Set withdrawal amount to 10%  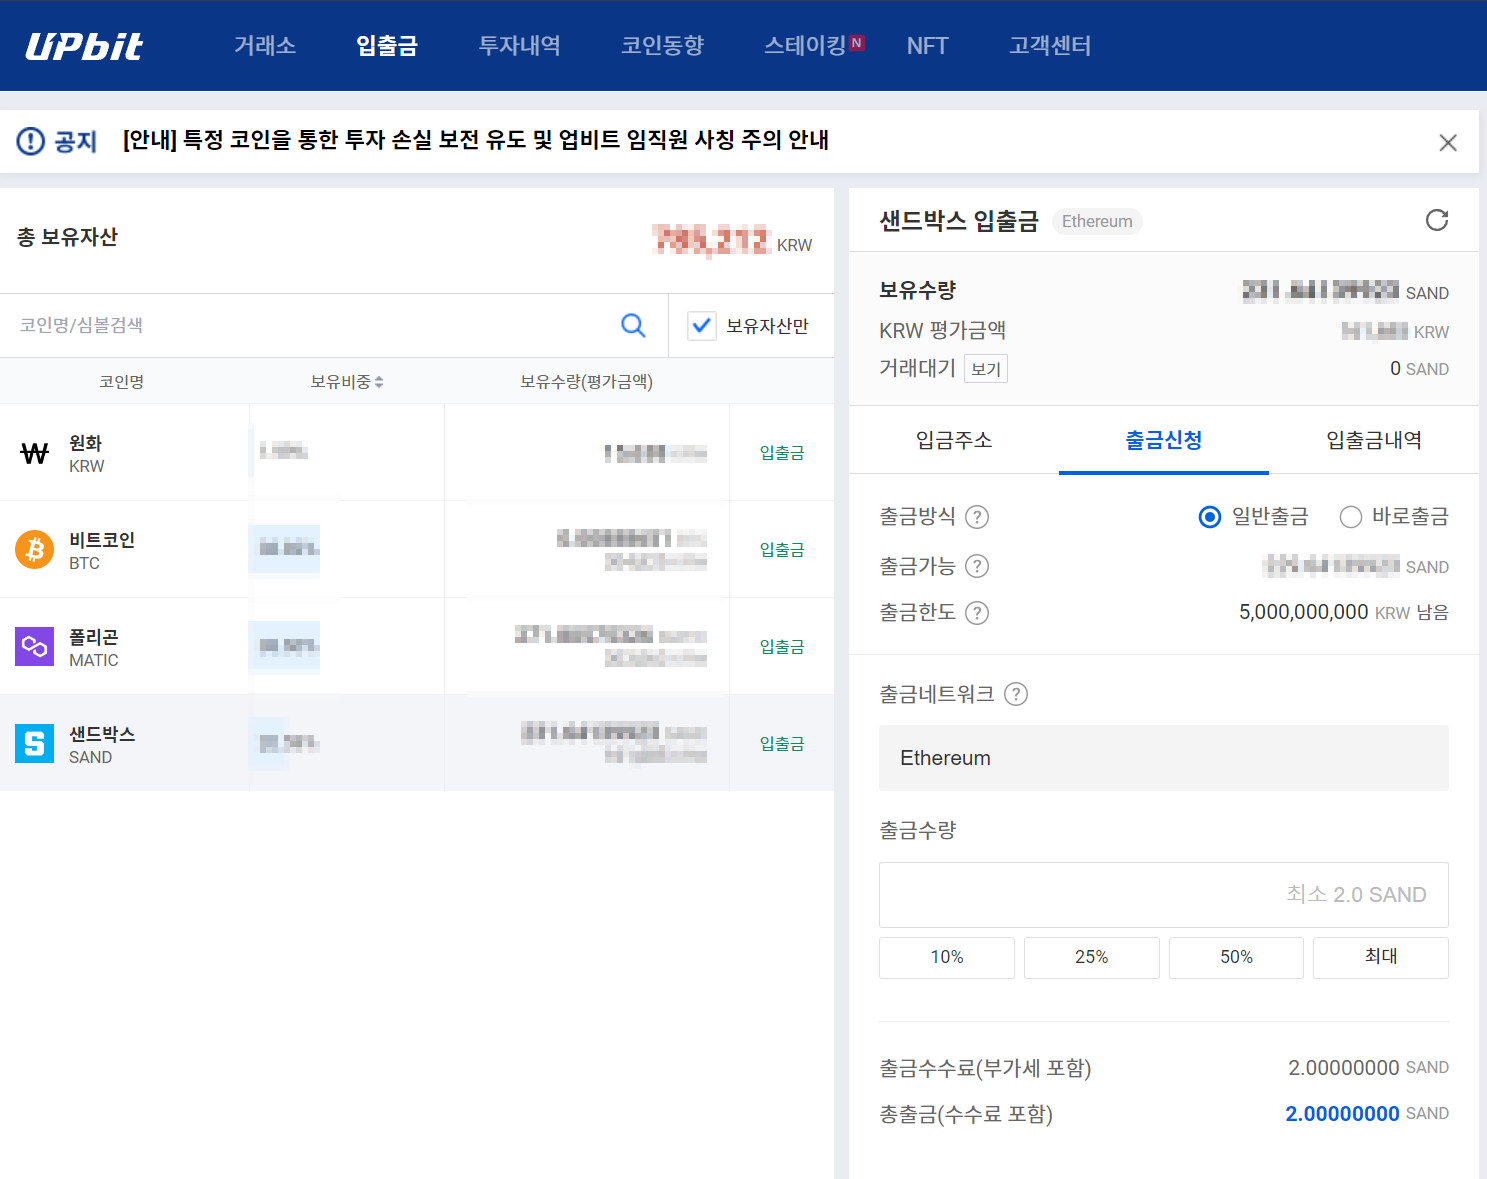coord(947,957)
